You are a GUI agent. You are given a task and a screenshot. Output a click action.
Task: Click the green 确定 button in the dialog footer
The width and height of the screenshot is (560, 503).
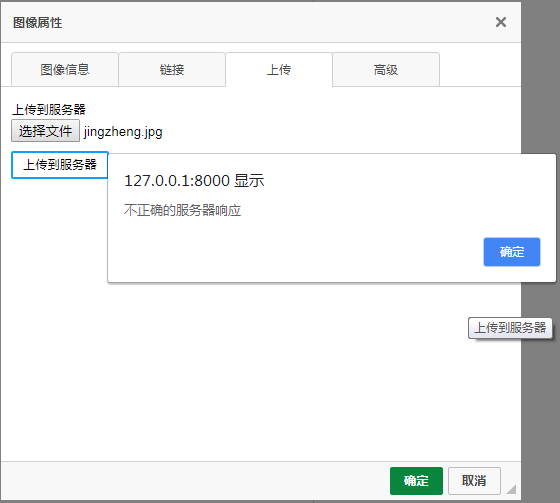click(x=416, y=481)
